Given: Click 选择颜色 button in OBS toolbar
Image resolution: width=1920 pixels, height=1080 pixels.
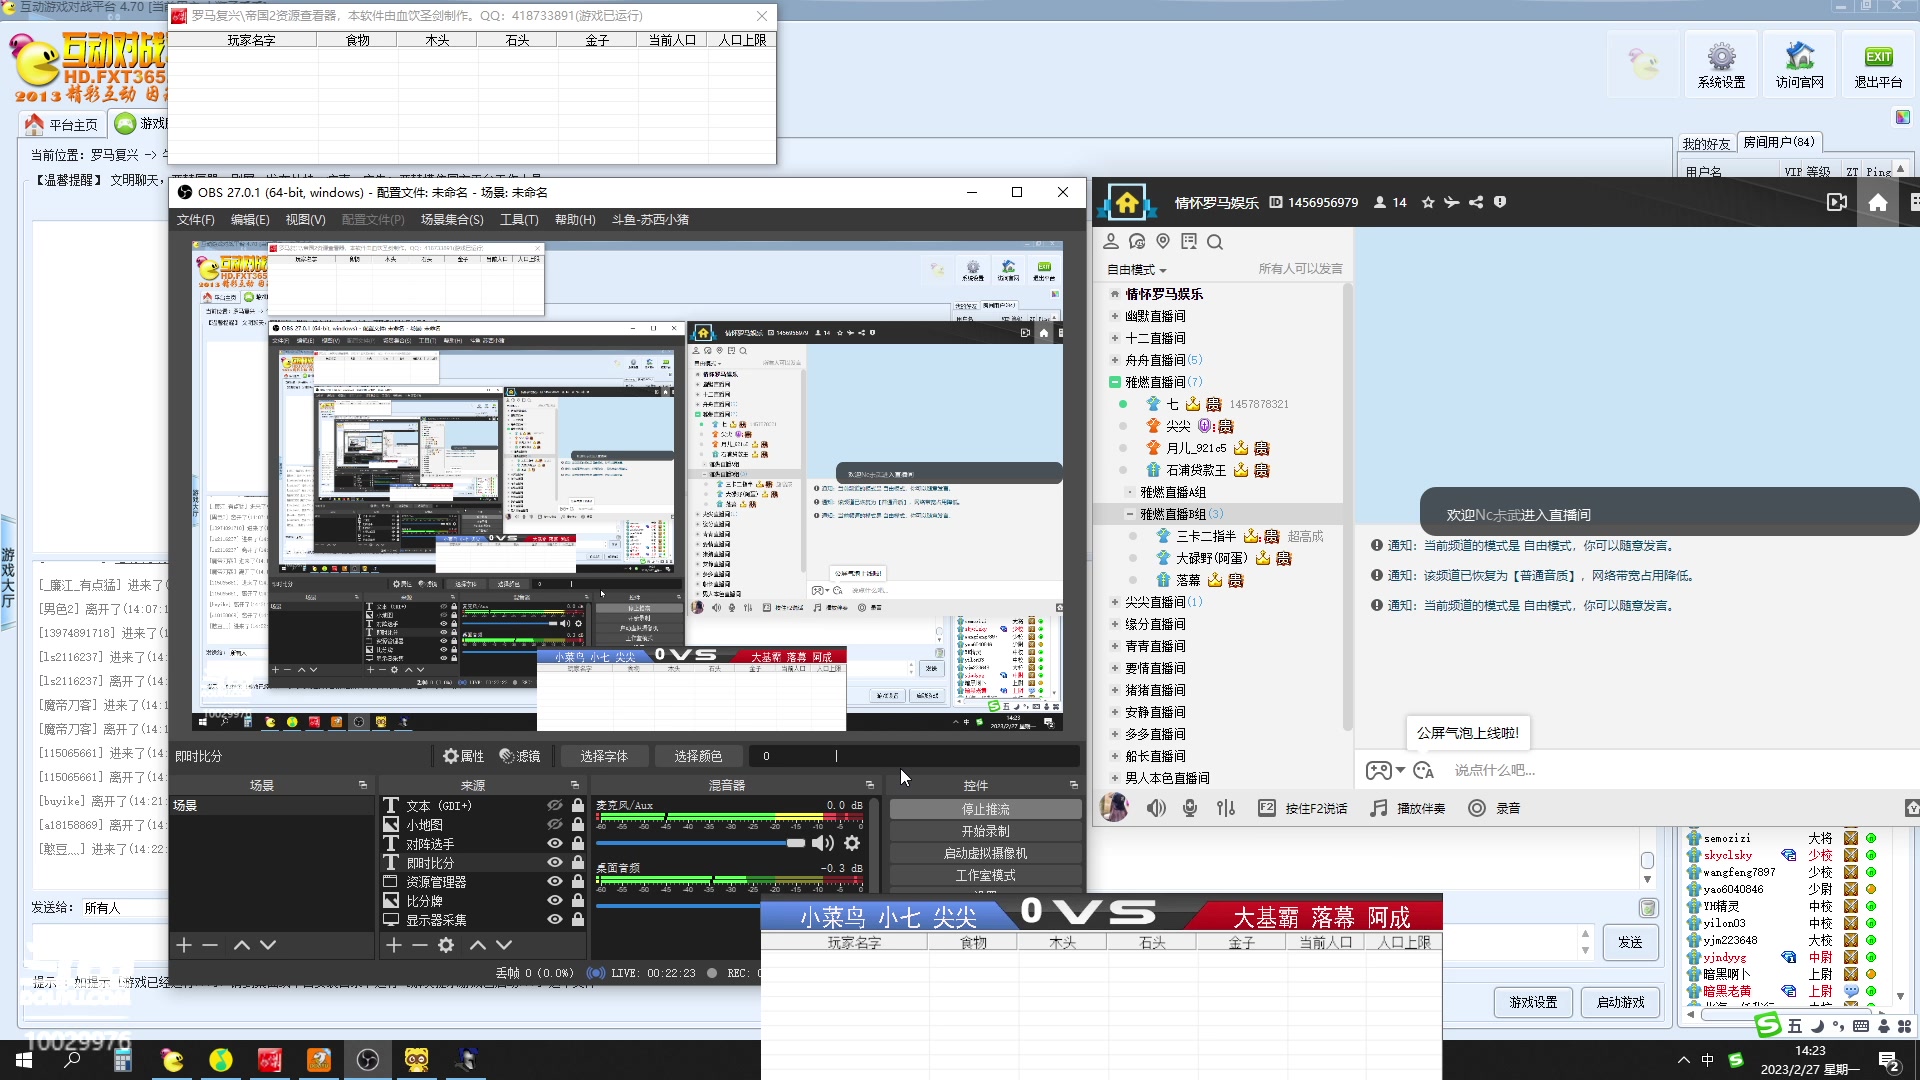Looking at the screenshot, I should 698,756.
